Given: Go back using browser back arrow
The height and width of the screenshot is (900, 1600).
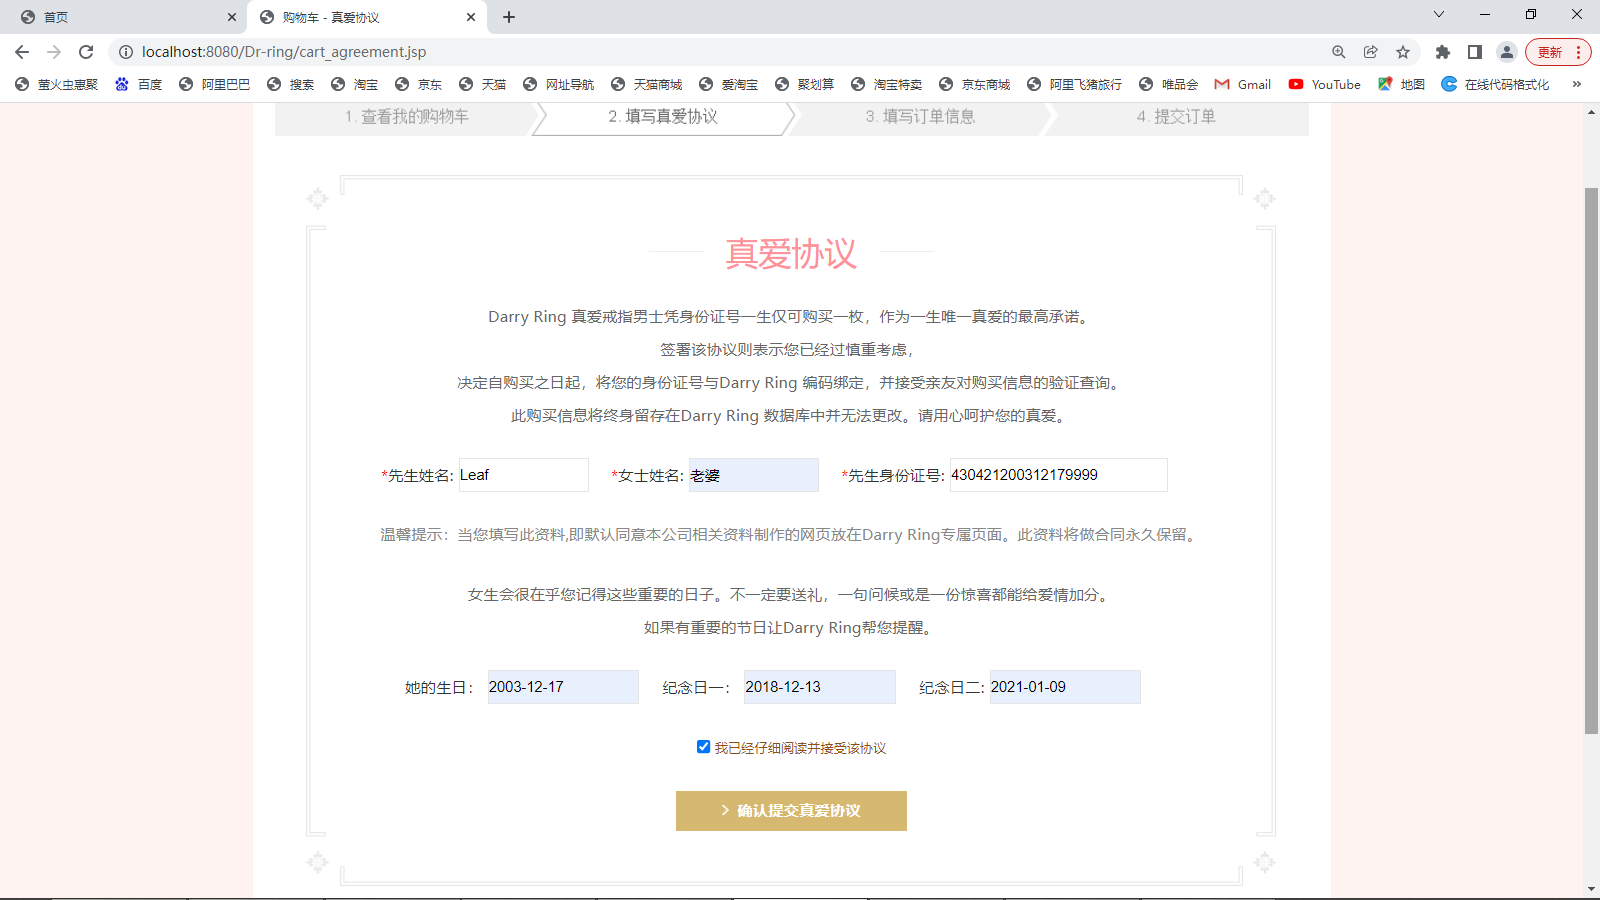Looking at the screenshot, I should pyautogui.click(x=22, y=52).
